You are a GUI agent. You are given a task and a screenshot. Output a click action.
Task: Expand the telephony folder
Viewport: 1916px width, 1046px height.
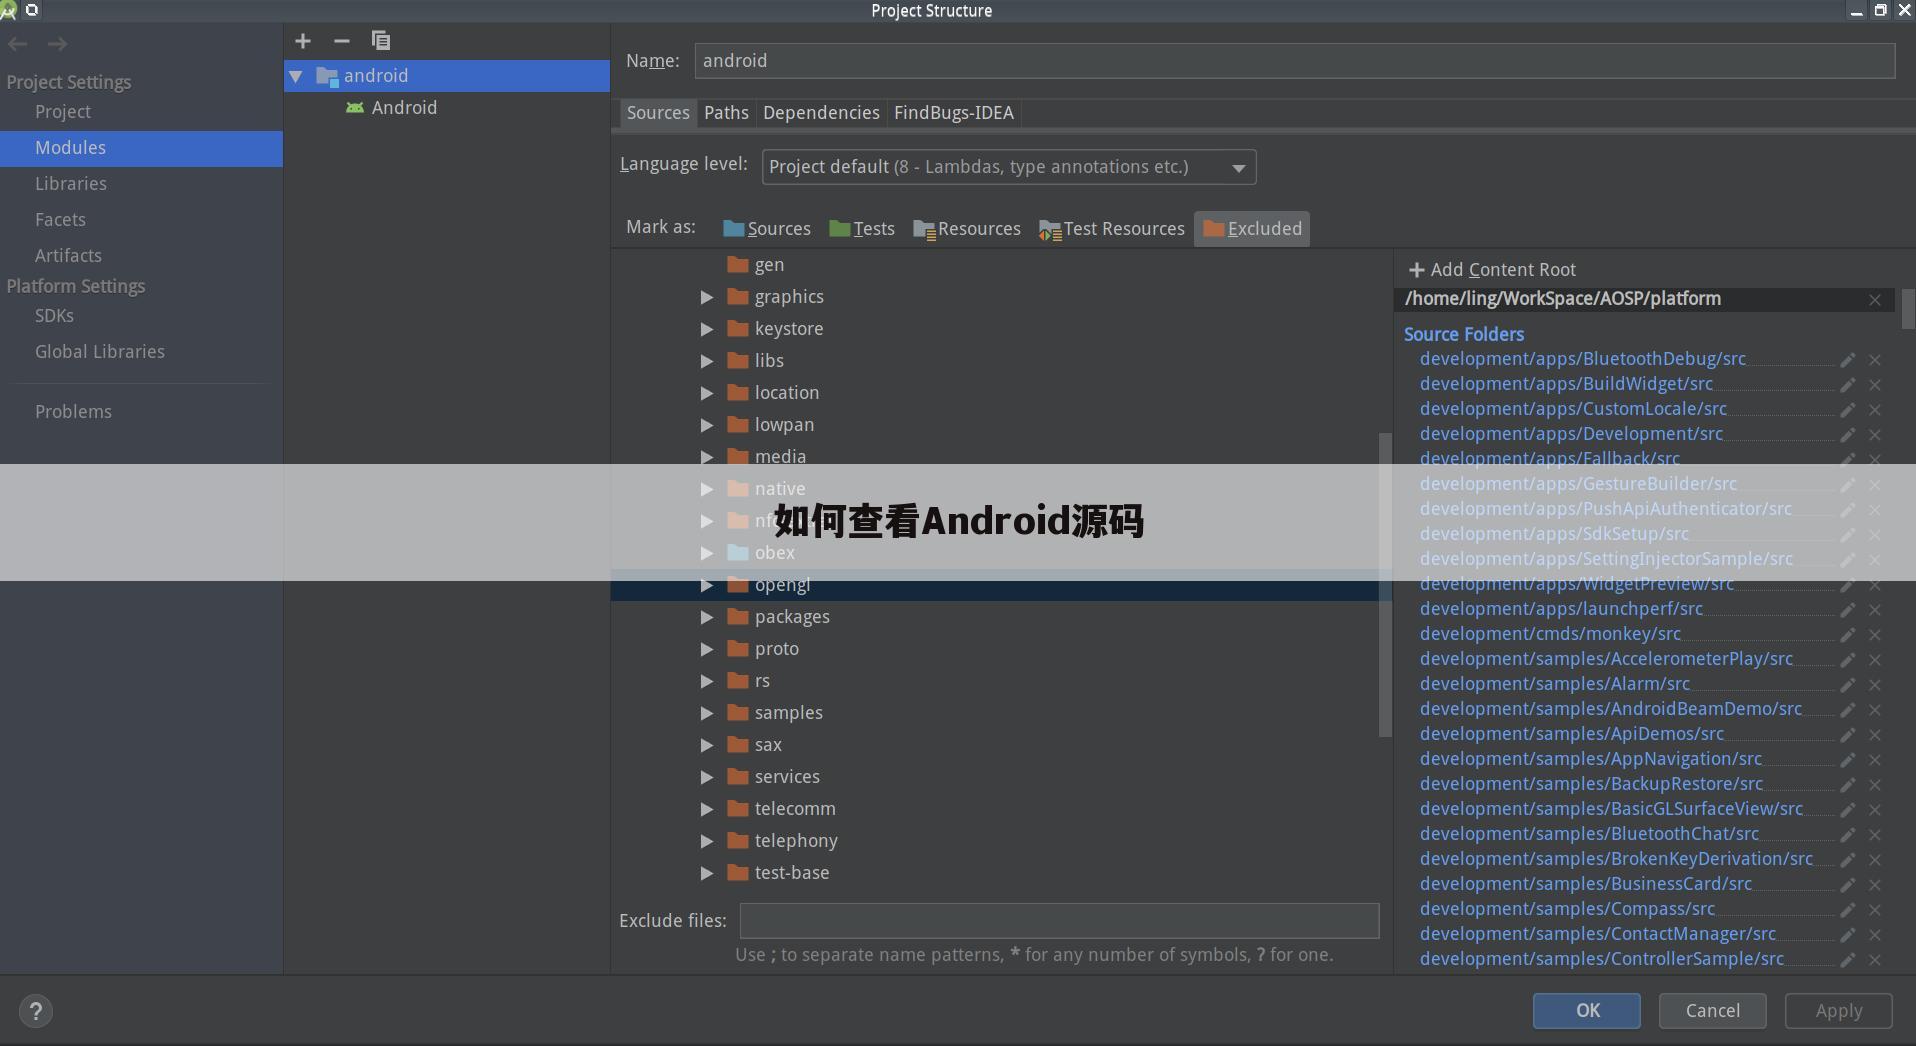[x=707, y=841]
